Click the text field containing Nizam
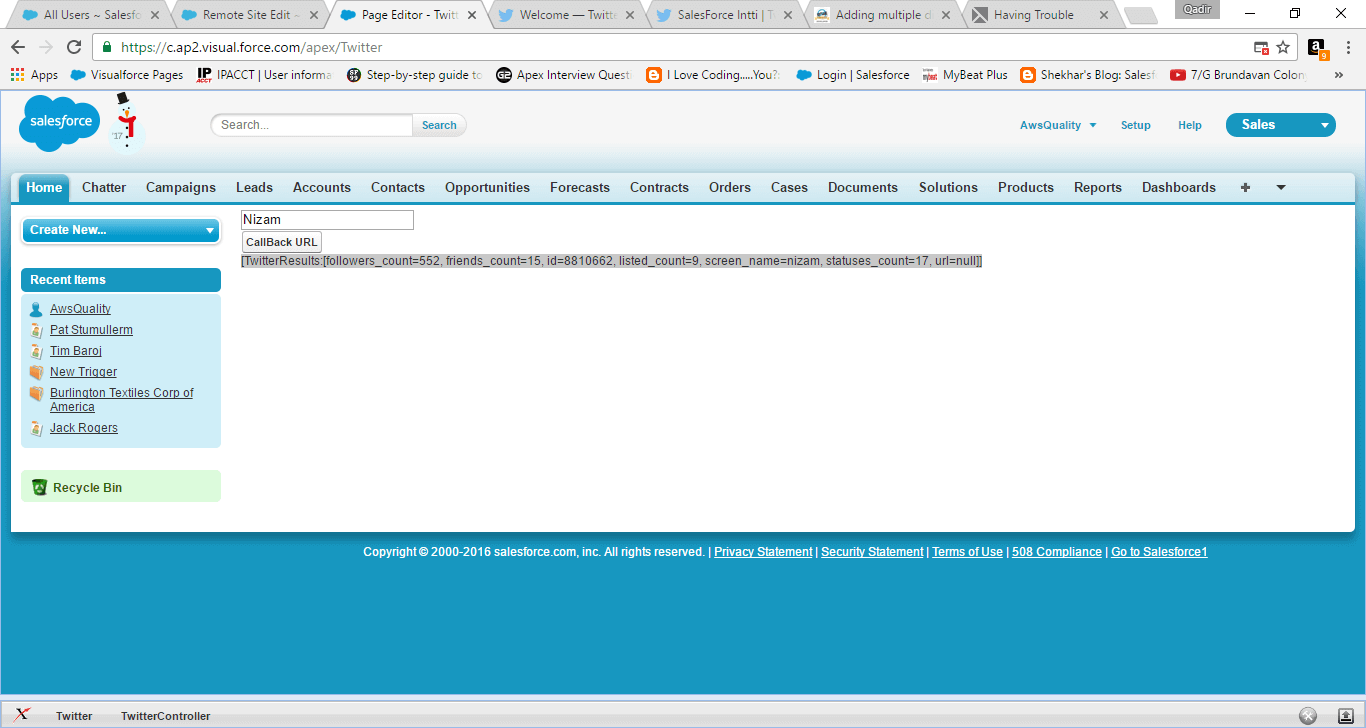Image resolution: width=1366 pixels, height=728 pixels. click(326, 219)
